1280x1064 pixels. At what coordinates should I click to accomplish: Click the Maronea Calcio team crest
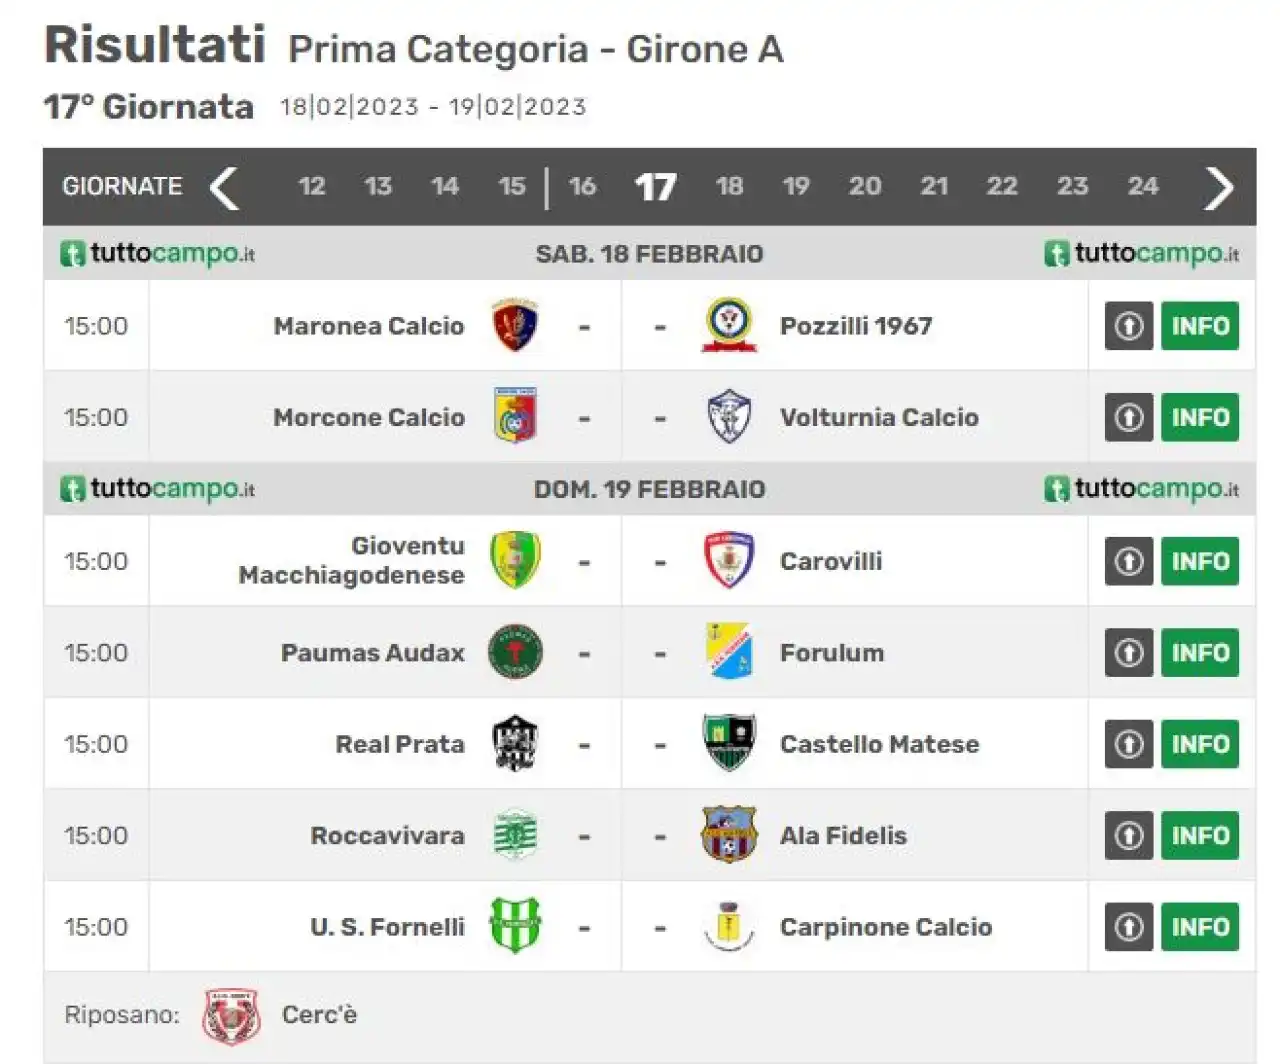pos(516,325)
